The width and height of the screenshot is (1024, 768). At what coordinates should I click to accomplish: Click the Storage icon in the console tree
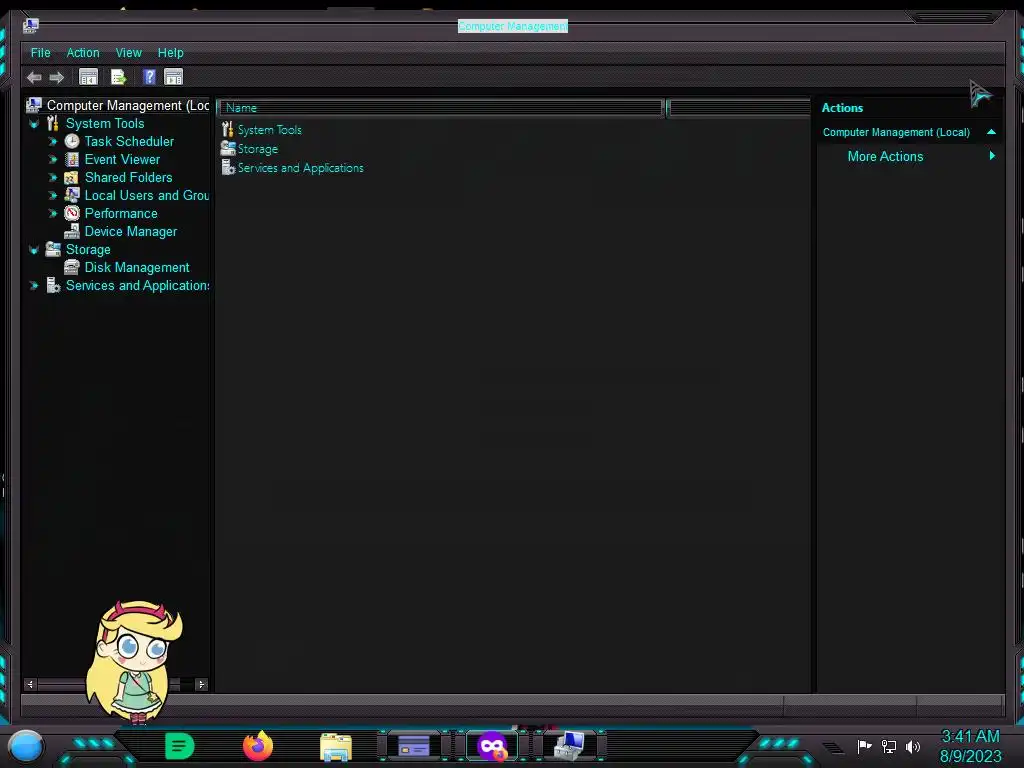pyautogui.click(x=53, y=249)
